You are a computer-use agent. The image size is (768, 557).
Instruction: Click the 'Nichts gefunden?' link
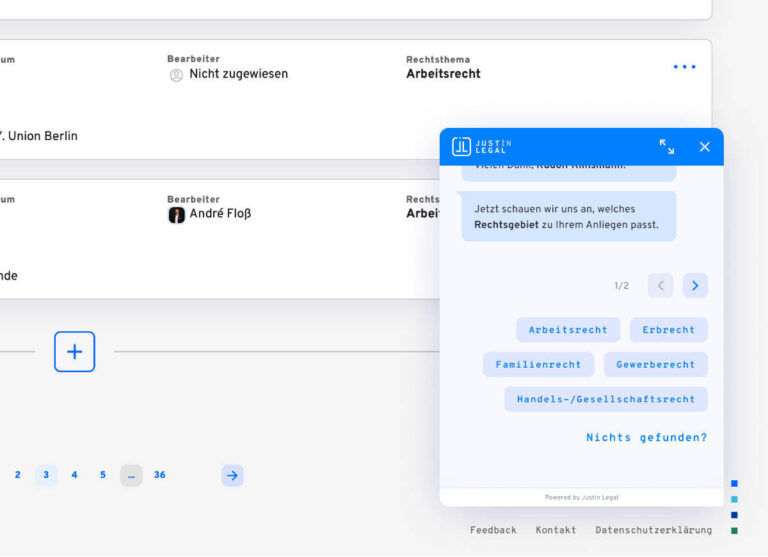click(x=646, y=437)
